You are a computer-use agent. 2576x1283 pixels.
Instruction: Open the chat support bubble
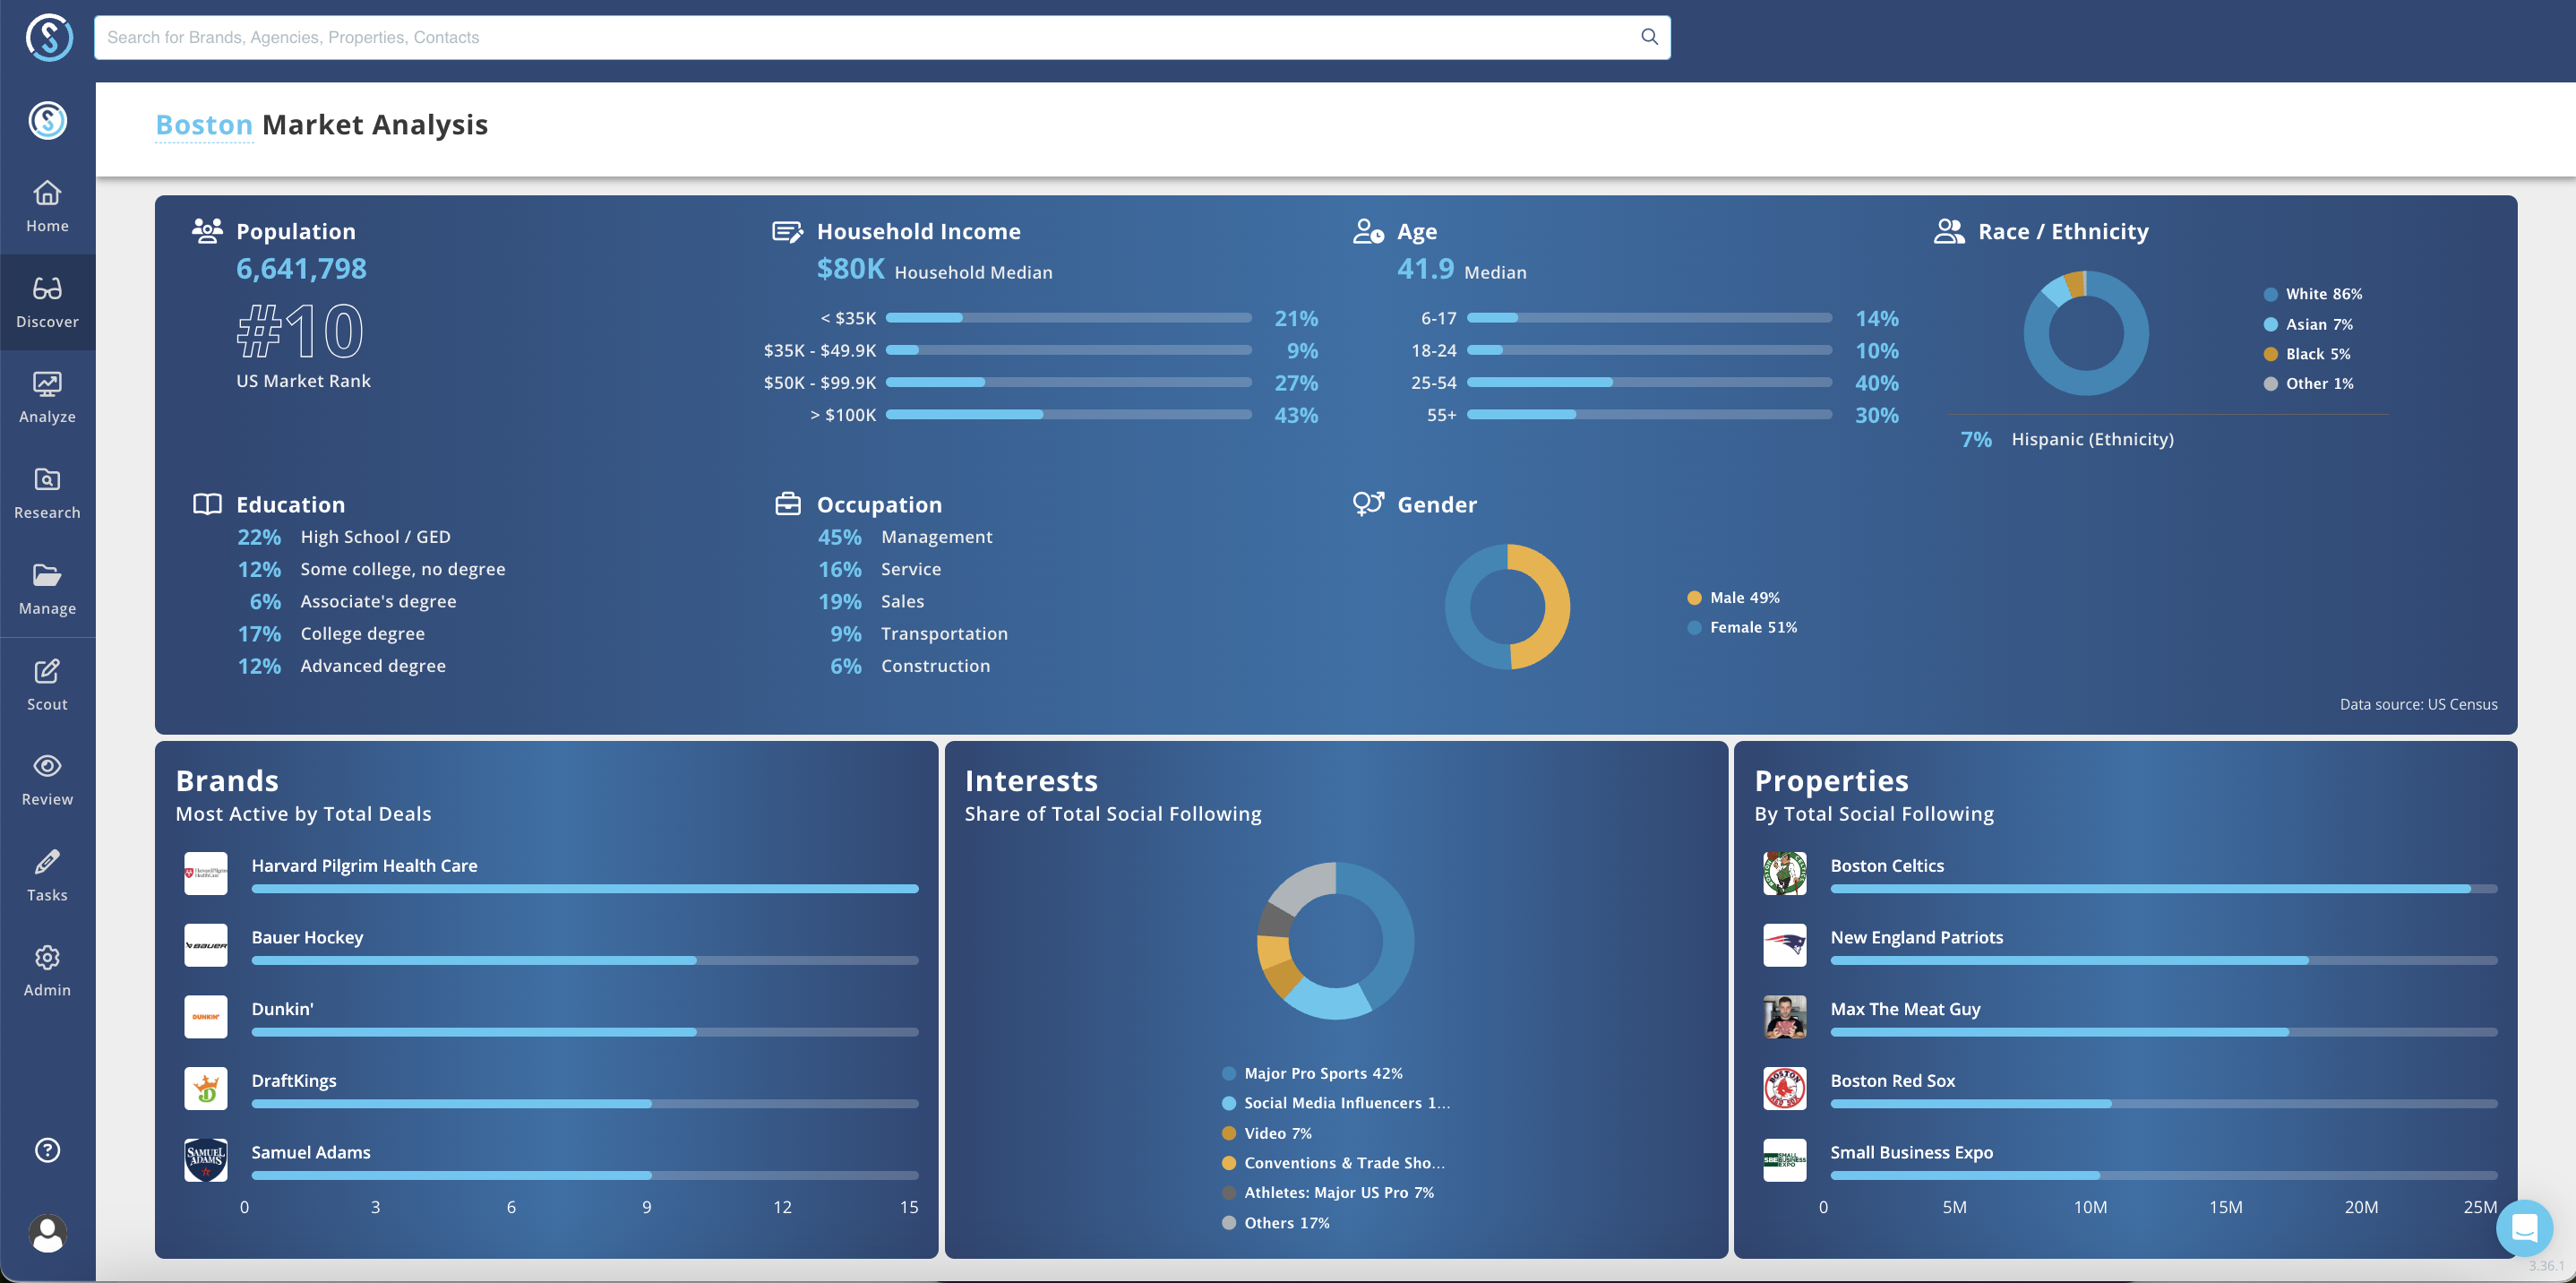click(x=2524, y=1227)
